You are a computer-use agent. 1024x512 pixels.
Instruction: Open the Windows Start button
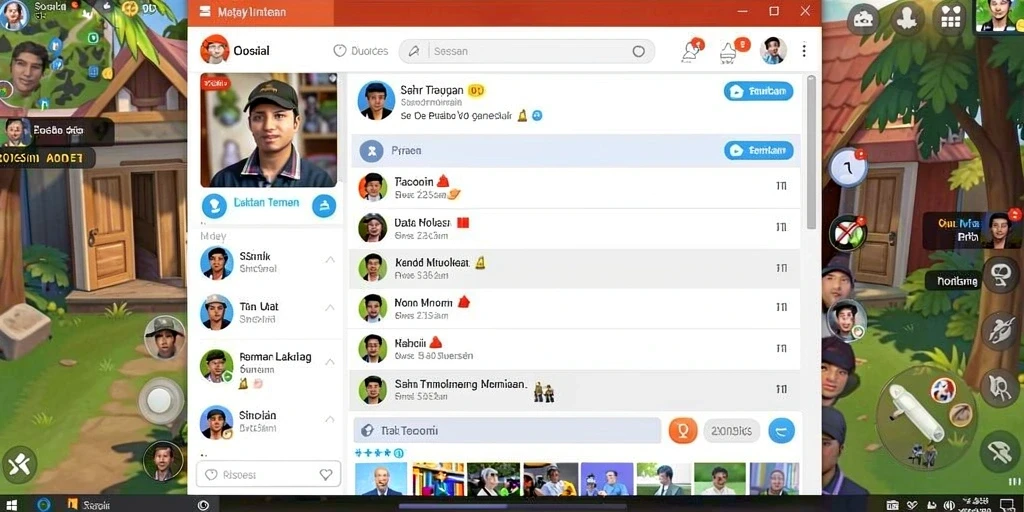pyautogui.click(x=10, y=505)
